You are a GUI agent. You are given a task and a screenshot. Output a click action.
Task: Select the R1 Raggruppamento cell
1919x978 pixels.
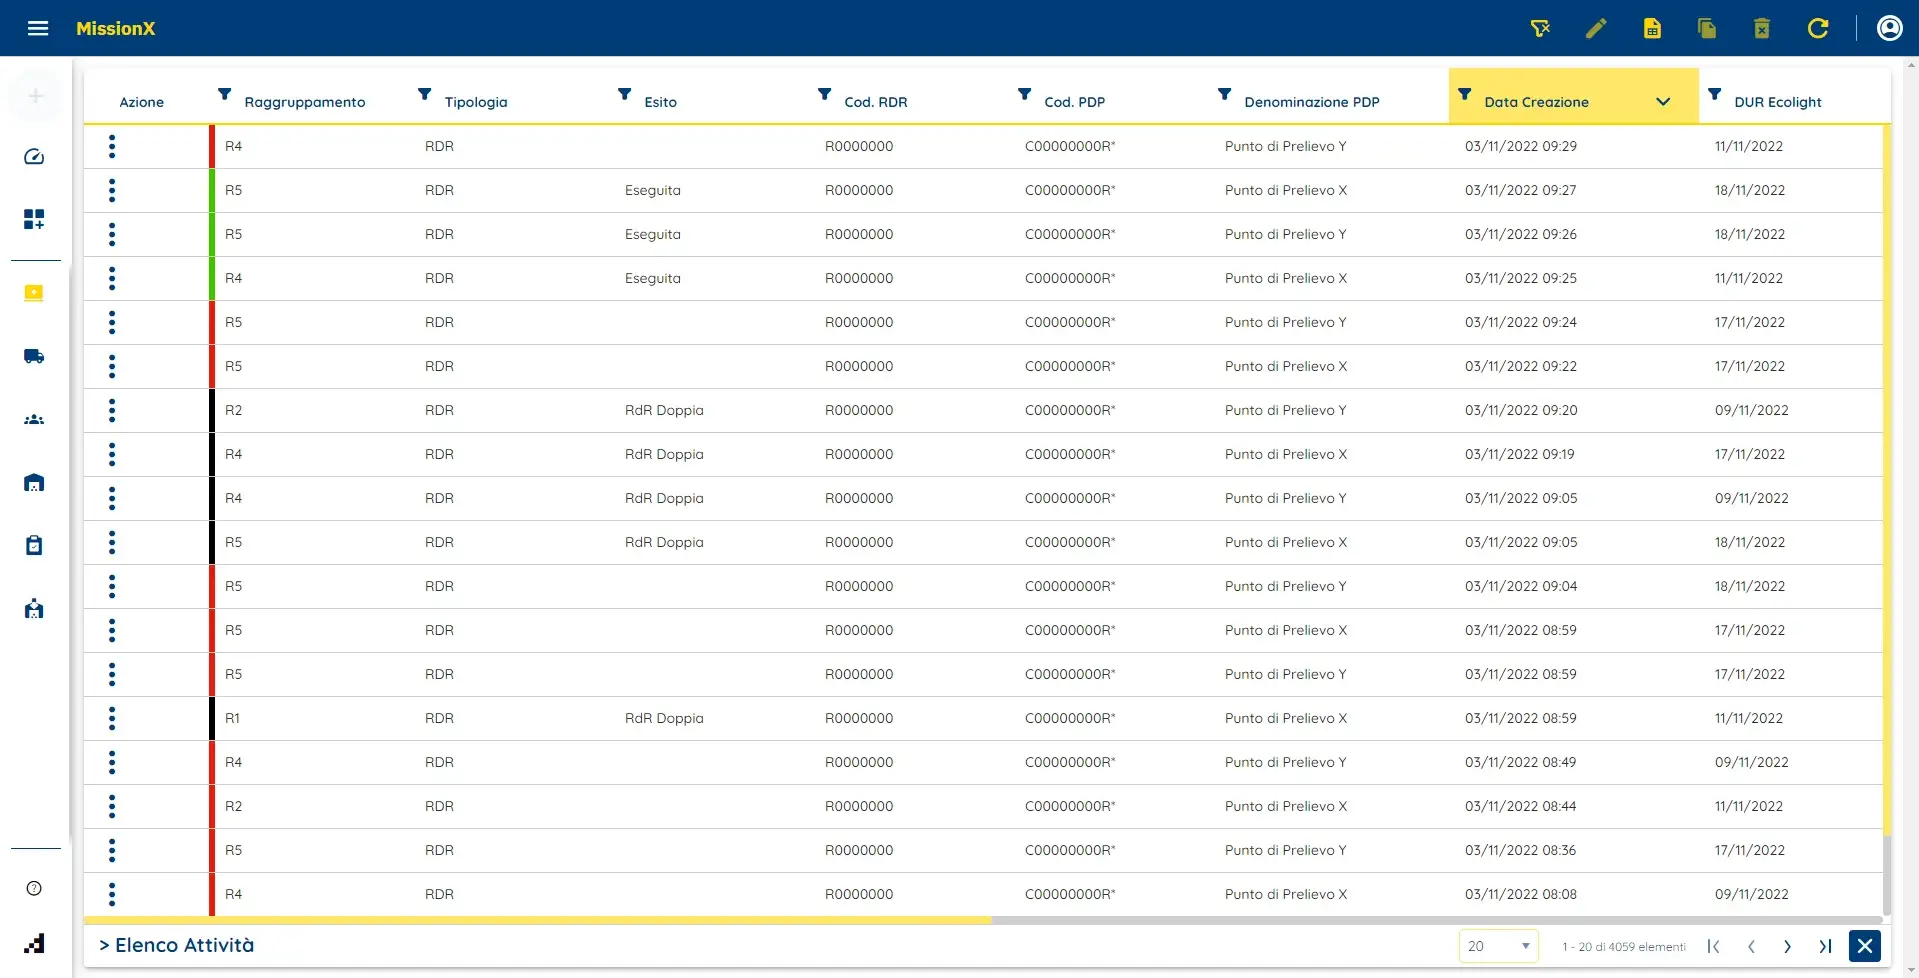click(232, 718)
